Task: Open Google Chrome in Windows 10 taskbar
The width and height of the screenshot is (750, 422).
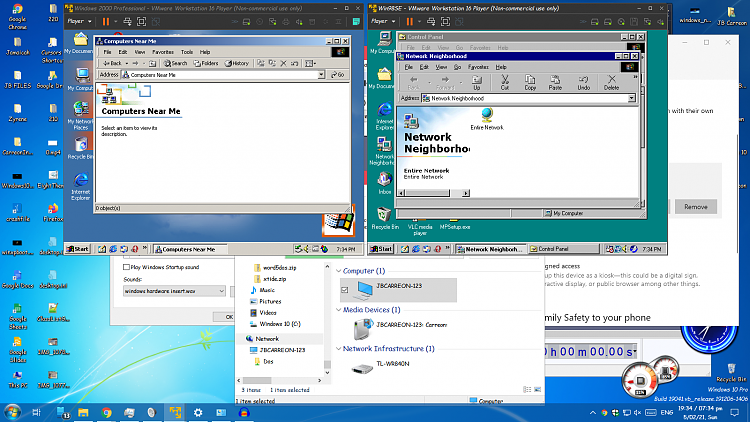Action: [x=106, y=412]
